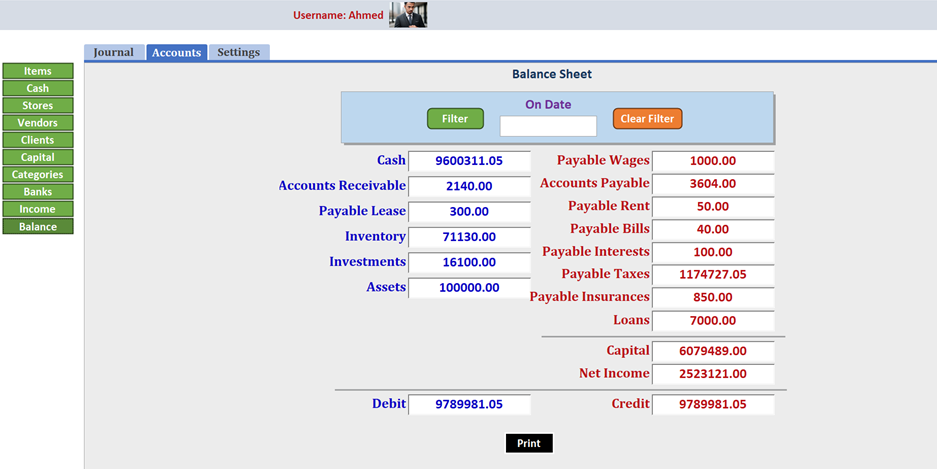Click the Debit label
The width and height of the screenshot is (937, 469).
[389, 404]
